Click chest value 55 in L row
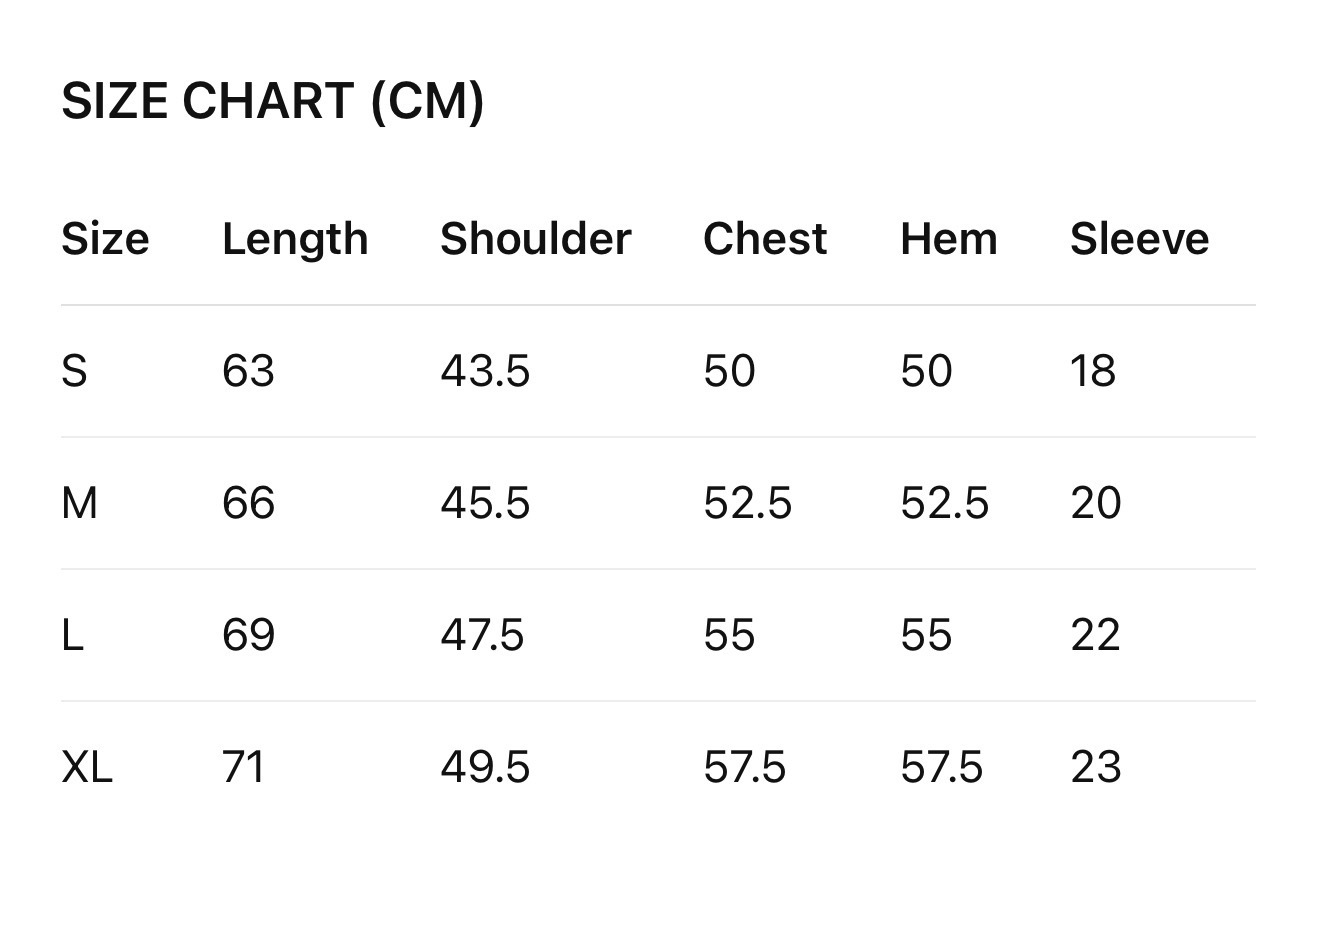The width and height of the screenshot is (1320, 942). tap(729, 635)
